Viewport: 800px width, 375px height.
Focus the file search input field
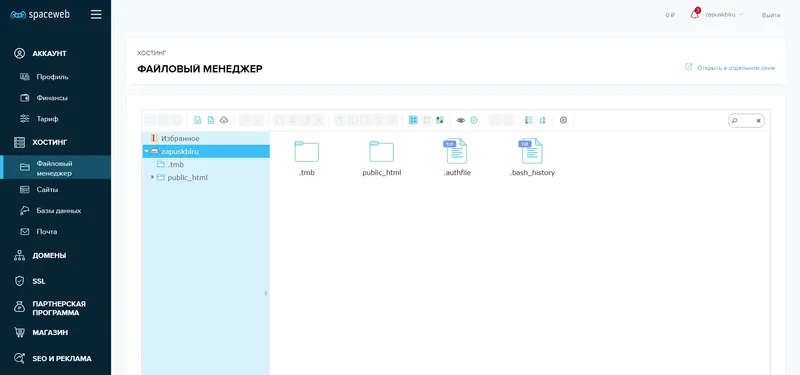click(x=747, y=121)
